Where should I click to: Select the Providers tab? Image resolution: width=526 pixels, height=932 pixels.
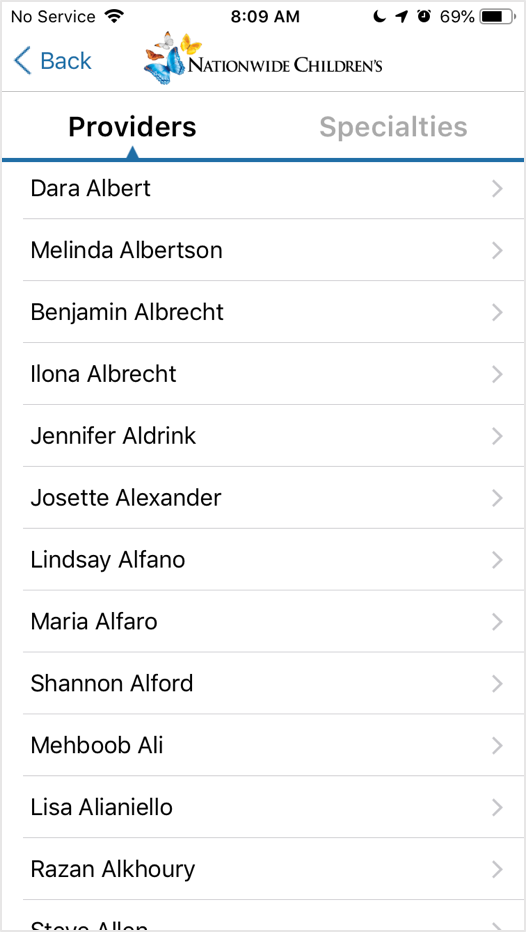132,127
